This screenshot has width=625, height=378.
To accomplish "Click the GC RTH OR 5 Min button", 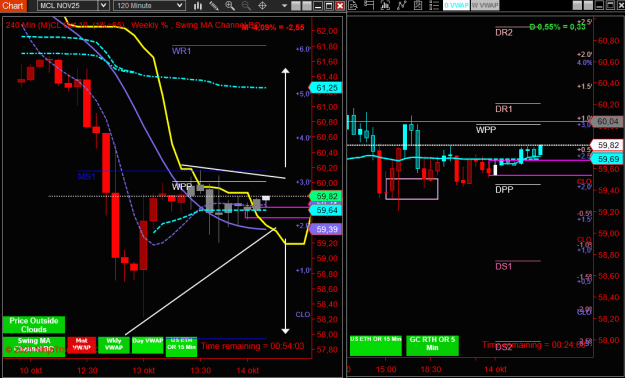I will 432,345.
